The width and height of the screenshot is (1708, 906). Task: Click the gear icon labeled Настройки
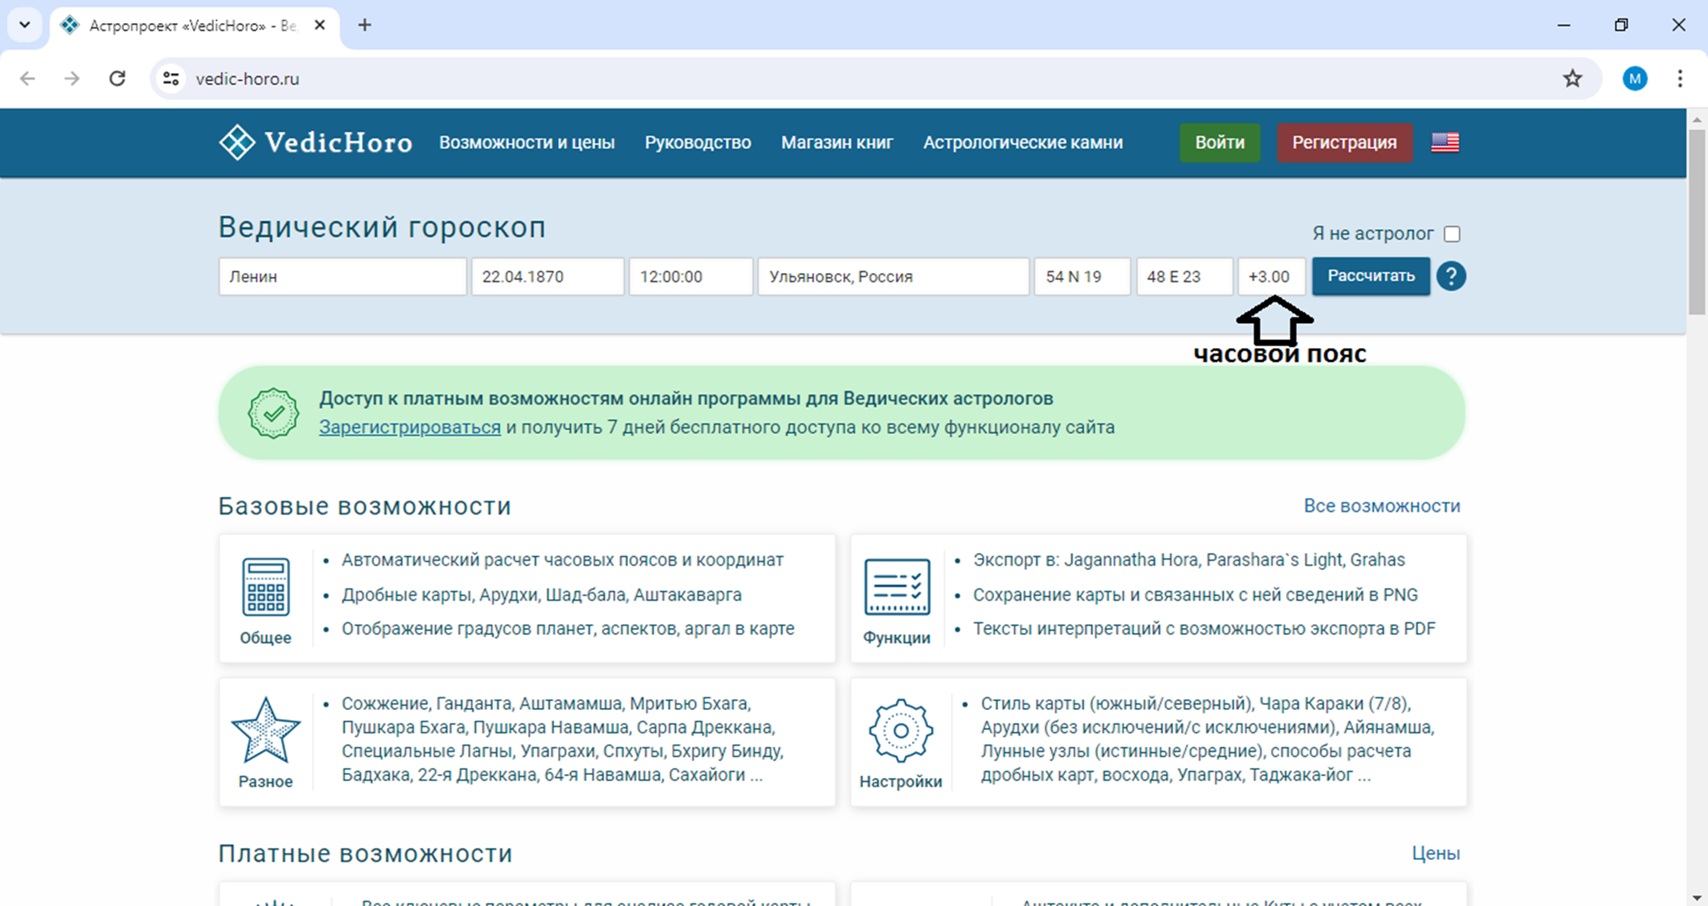pyautogui.click(x=900, y=731)
